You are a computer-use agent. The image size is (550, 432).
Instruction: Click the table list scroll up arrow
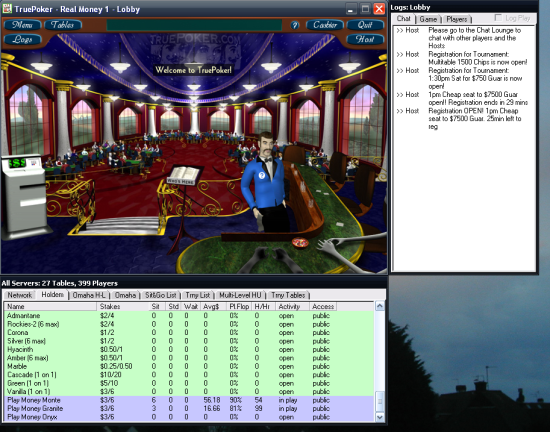(380, 306)
